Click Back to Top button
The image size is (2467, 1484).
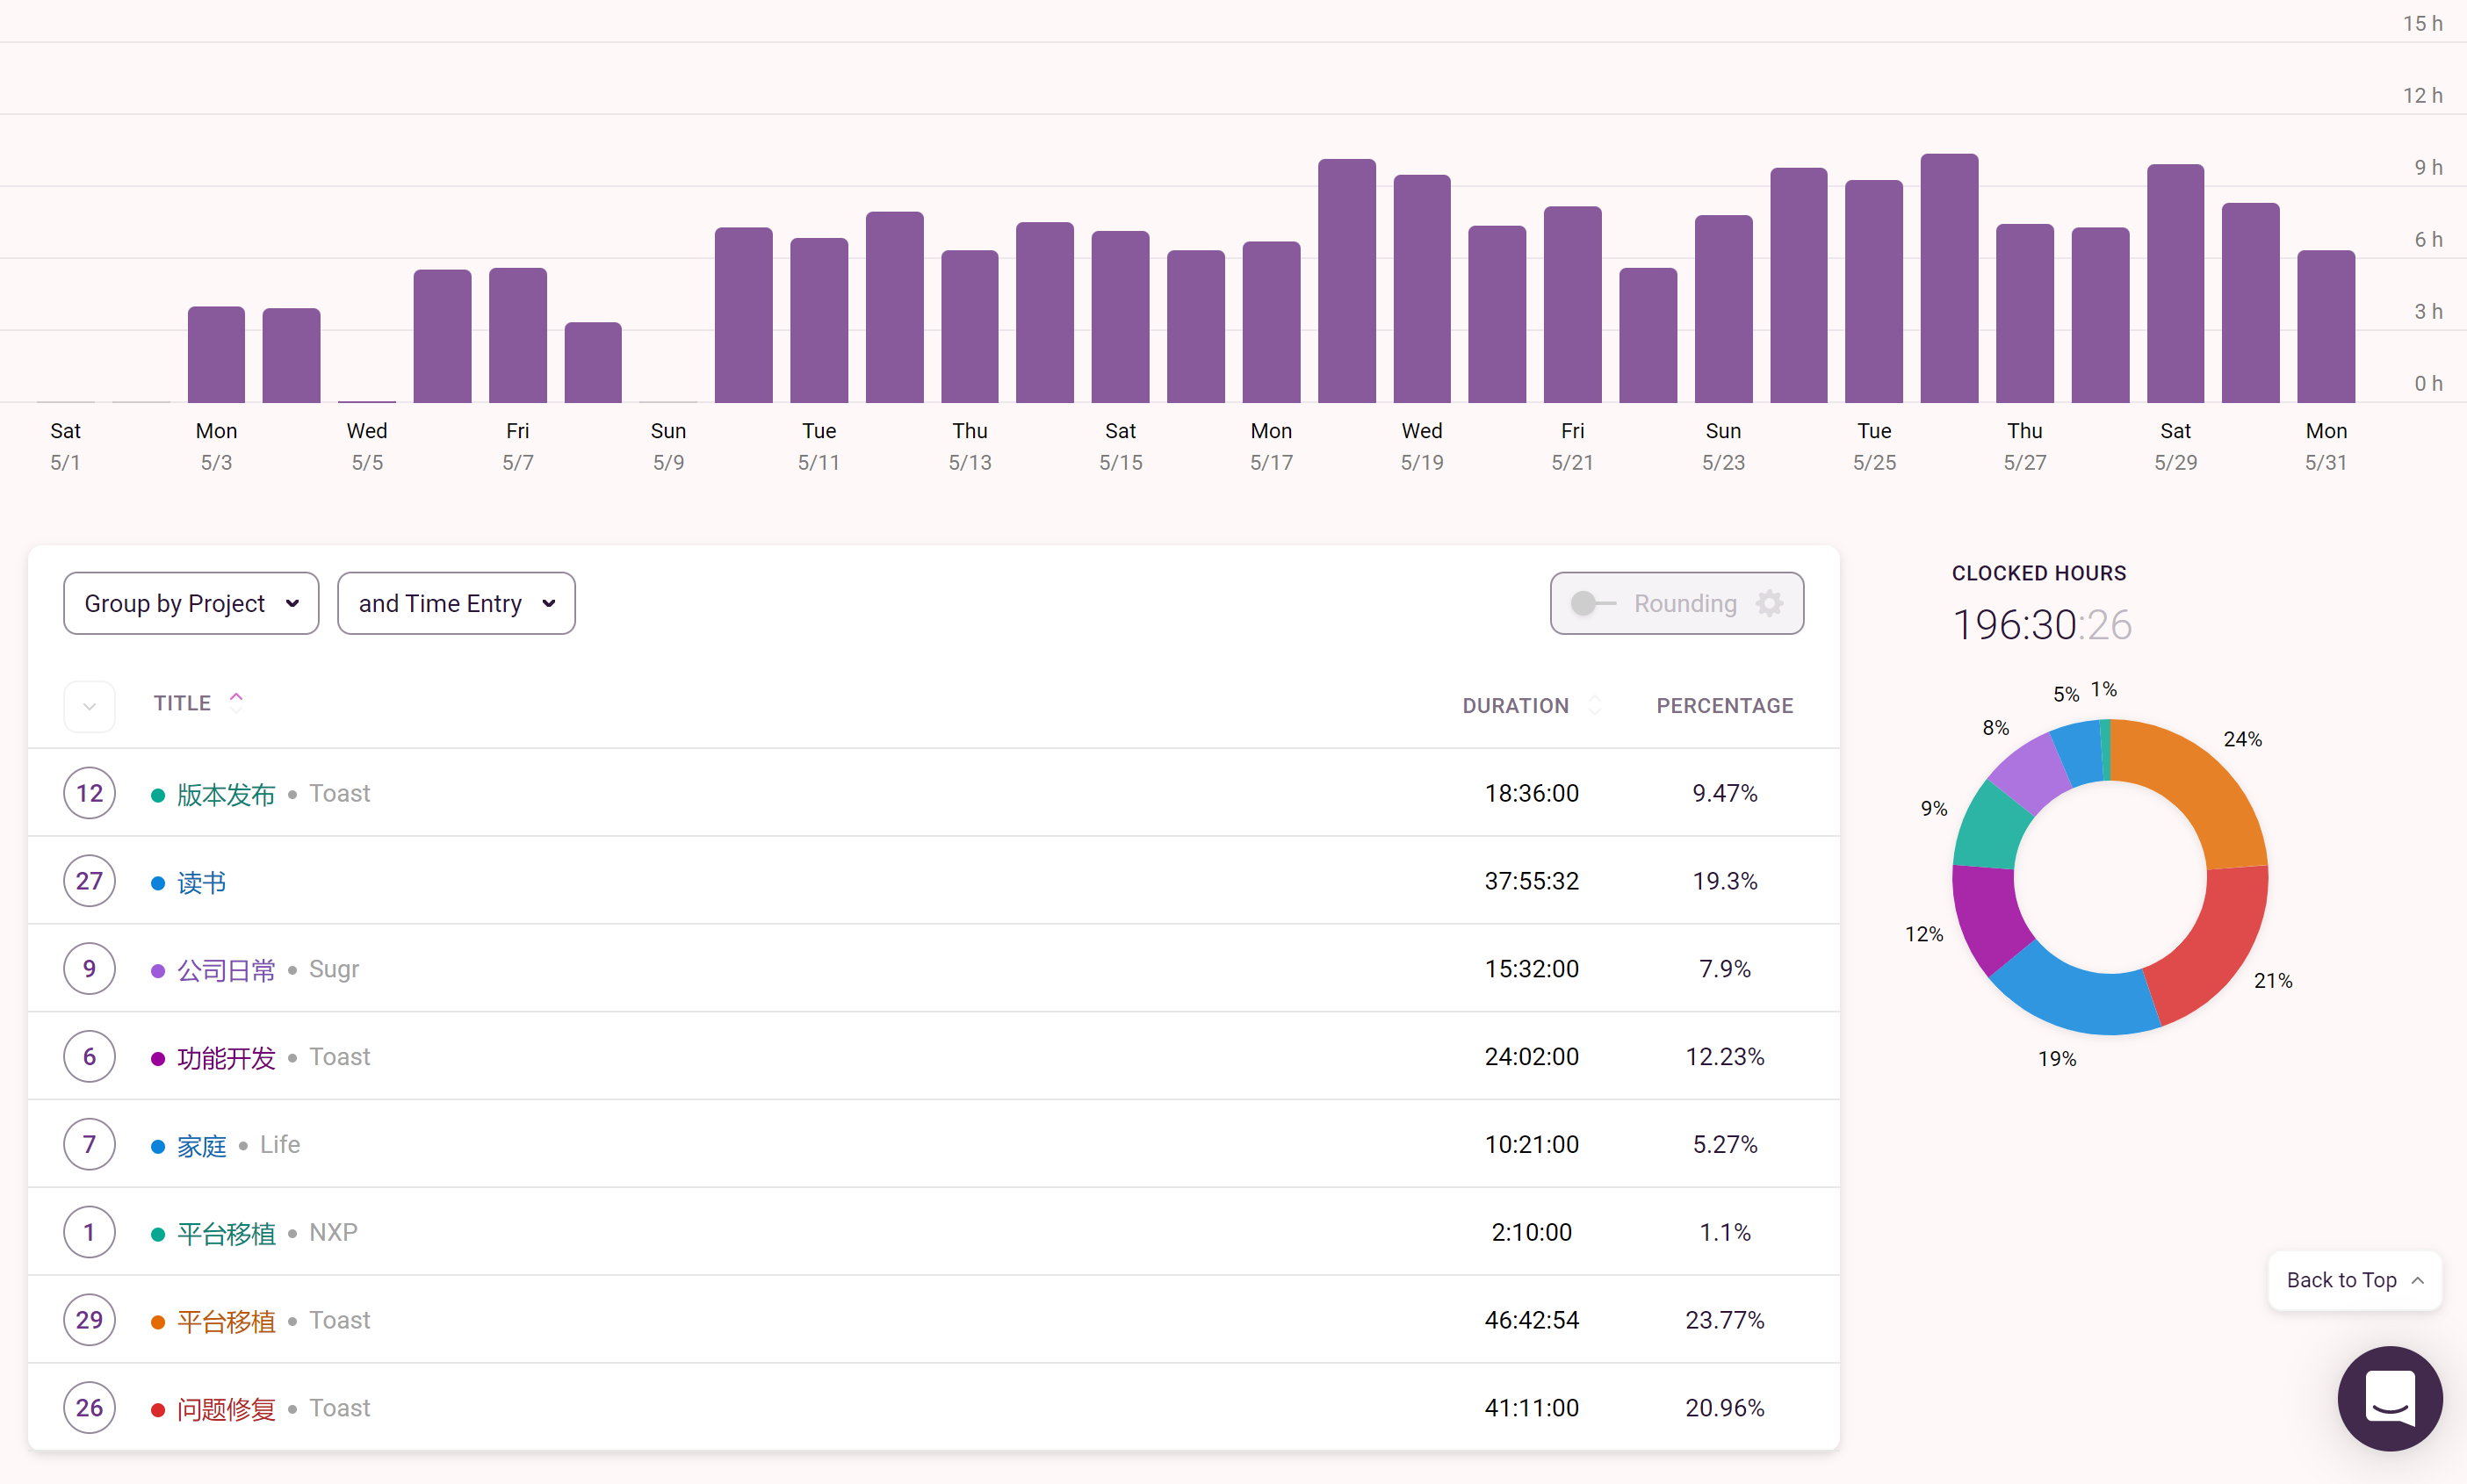click(x=2354, y=1280)
